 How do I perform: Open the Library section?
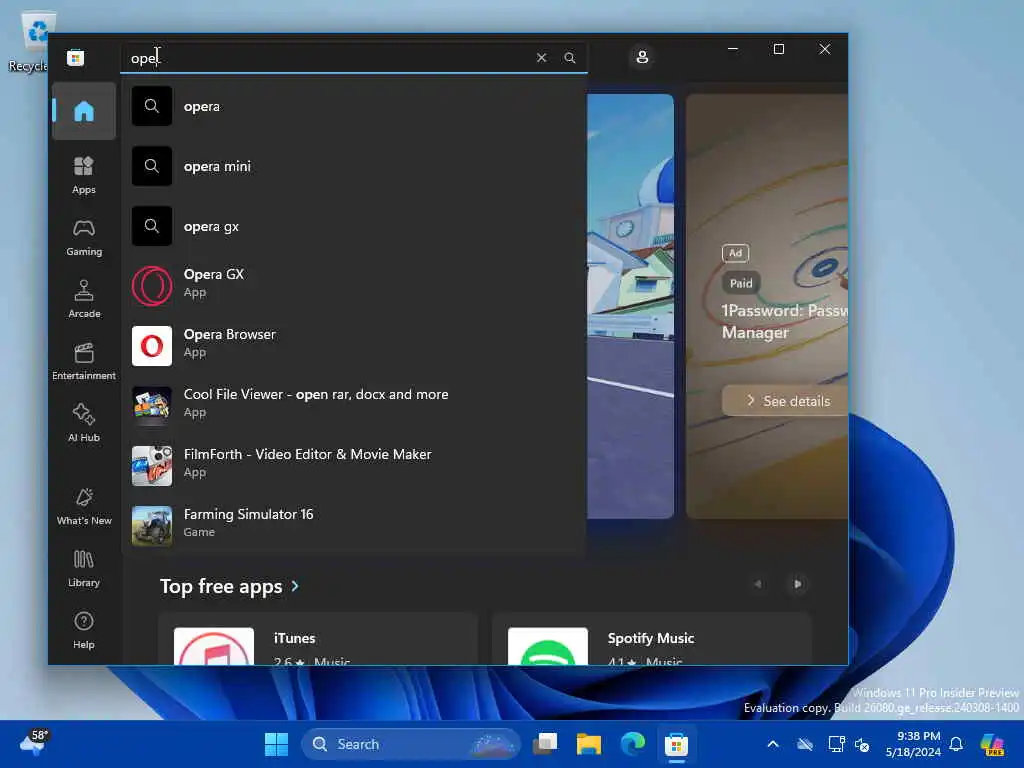(84, 568)
